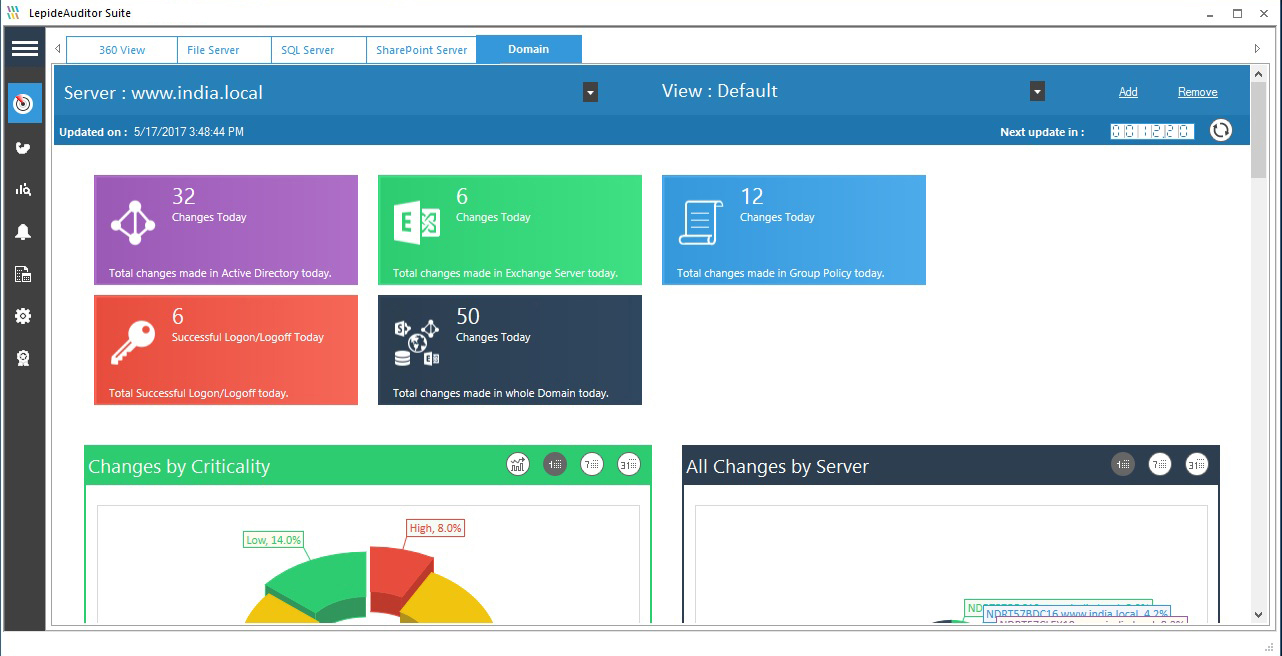Screen dimensions: 1282x656
Task: Select 1-day view for Changes by Criticality
Action: [555, 464]
